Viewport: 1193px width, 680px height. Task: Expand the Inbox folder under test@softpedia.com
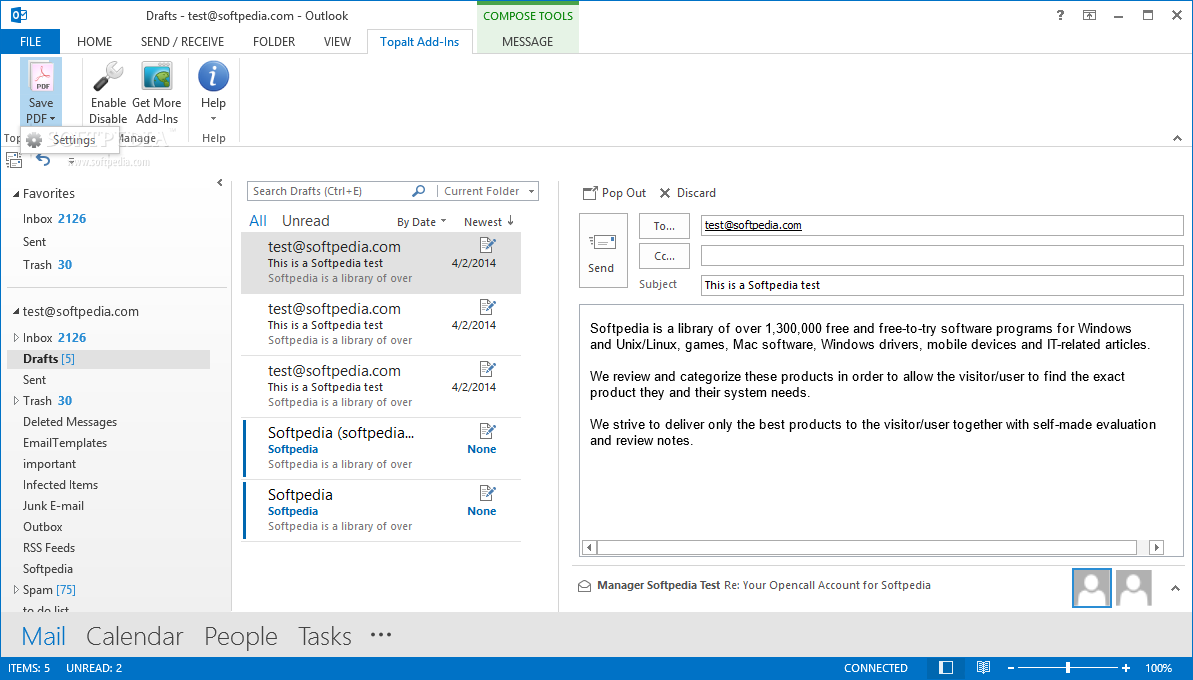[16, 337]
